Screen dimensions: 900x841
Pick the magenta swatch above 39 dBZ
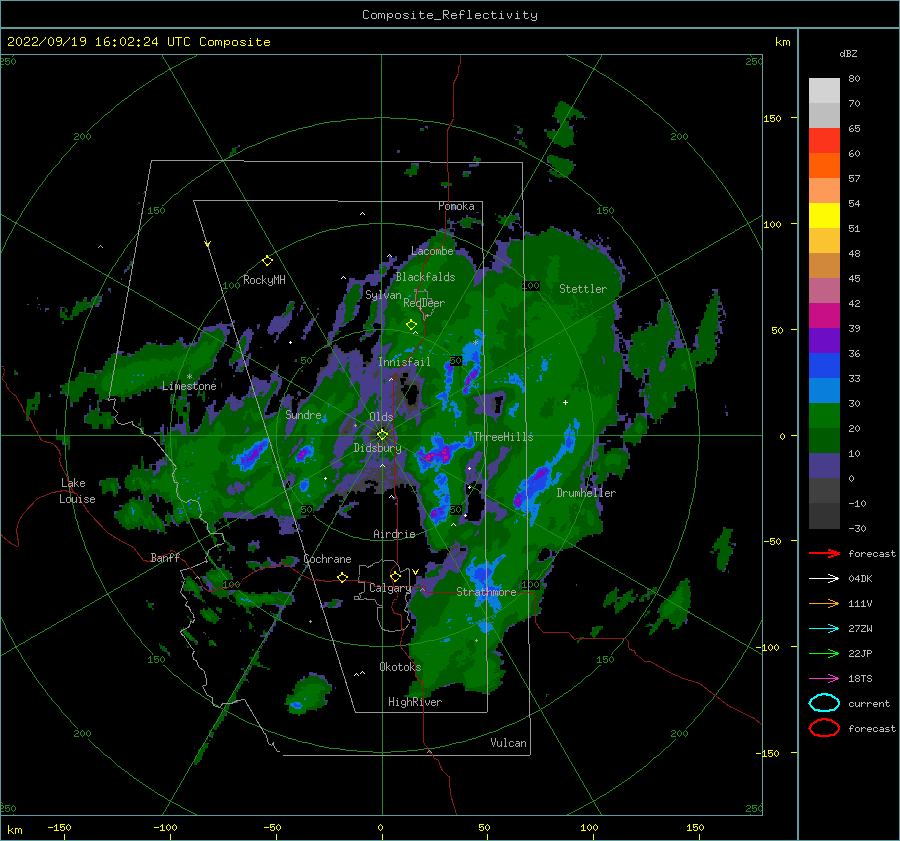coord(824,316)
